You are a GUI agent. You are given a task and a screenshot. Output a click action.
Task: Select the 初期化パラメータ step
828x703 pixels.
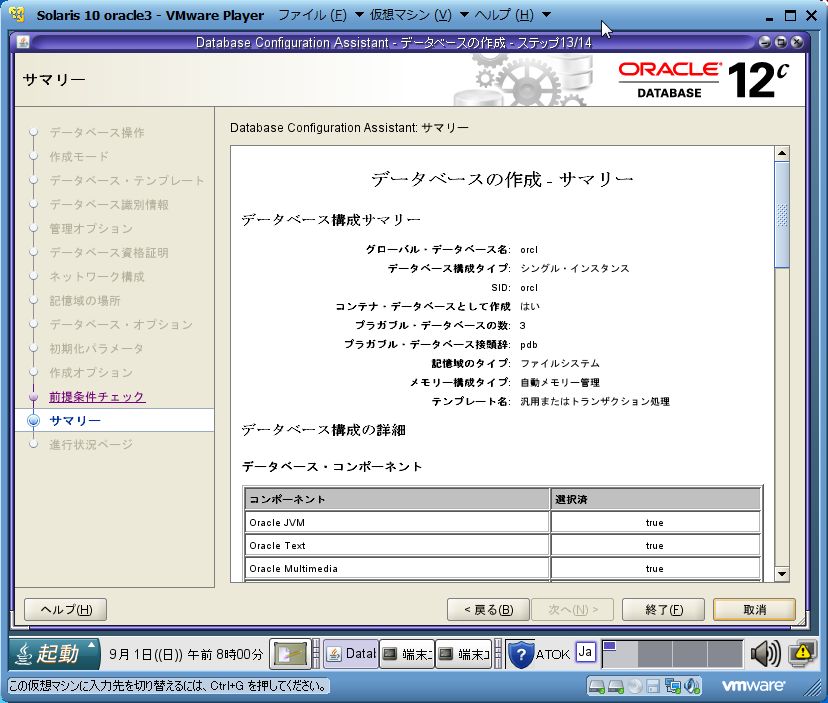click(97, 349)
